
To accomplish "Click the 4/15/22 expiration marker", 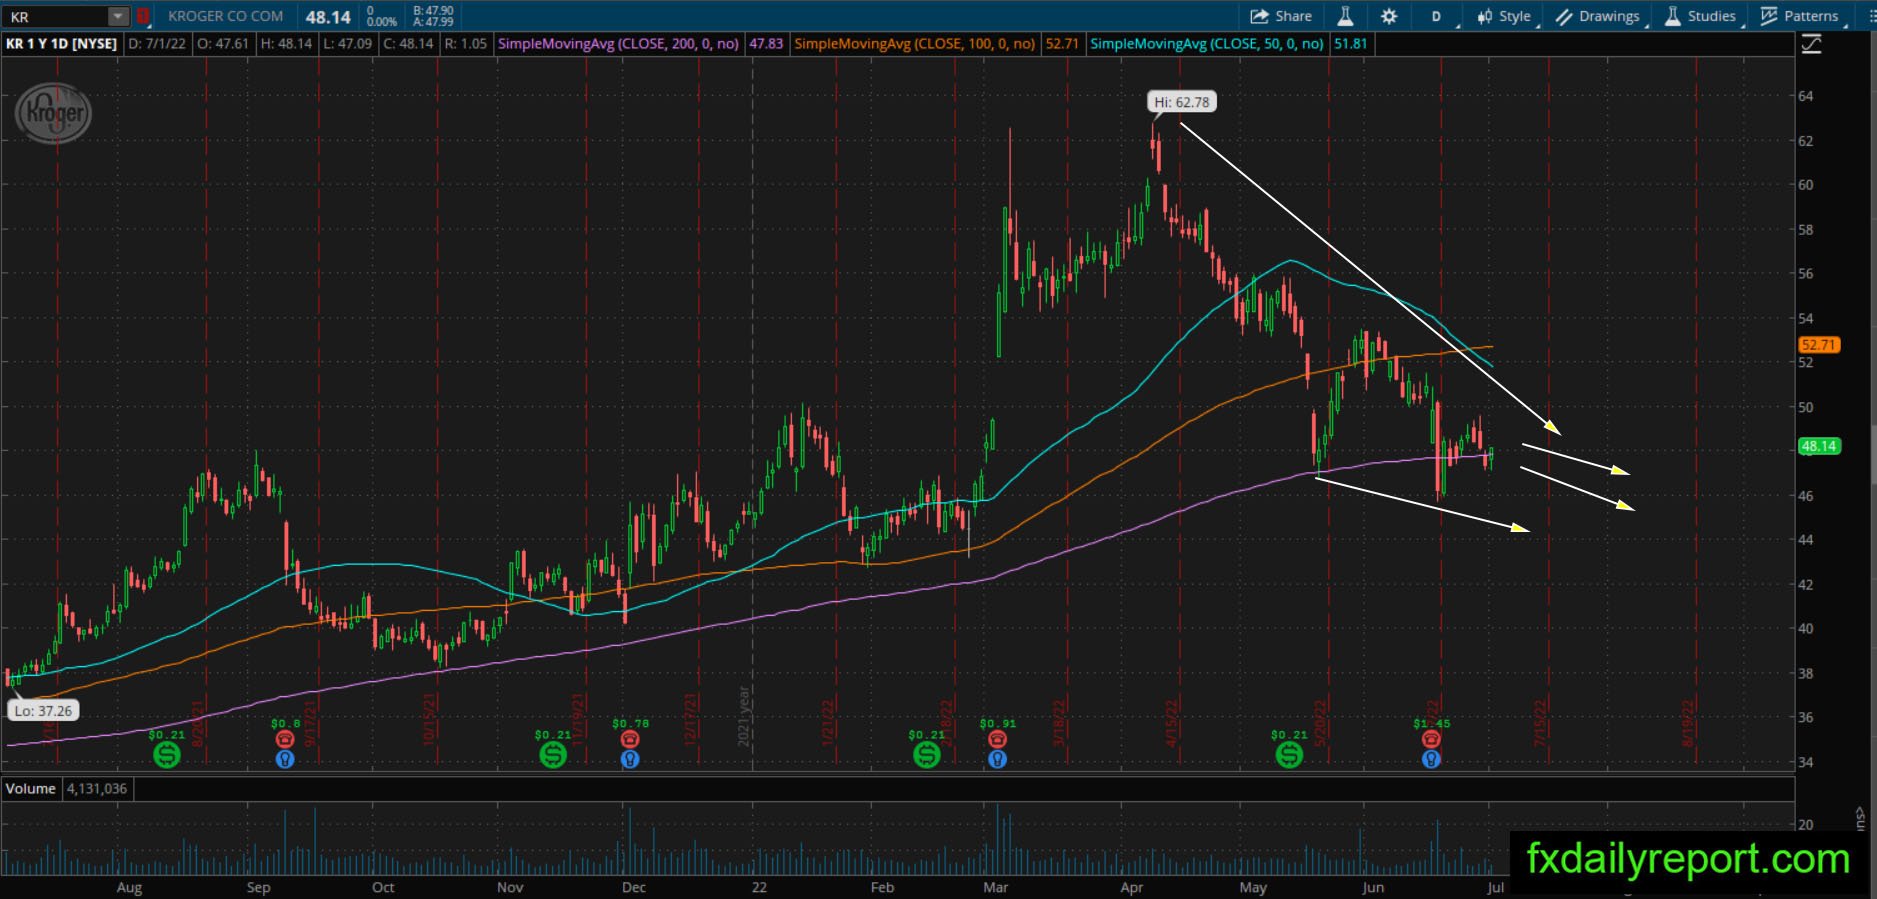I will (x=1171, y=722).
